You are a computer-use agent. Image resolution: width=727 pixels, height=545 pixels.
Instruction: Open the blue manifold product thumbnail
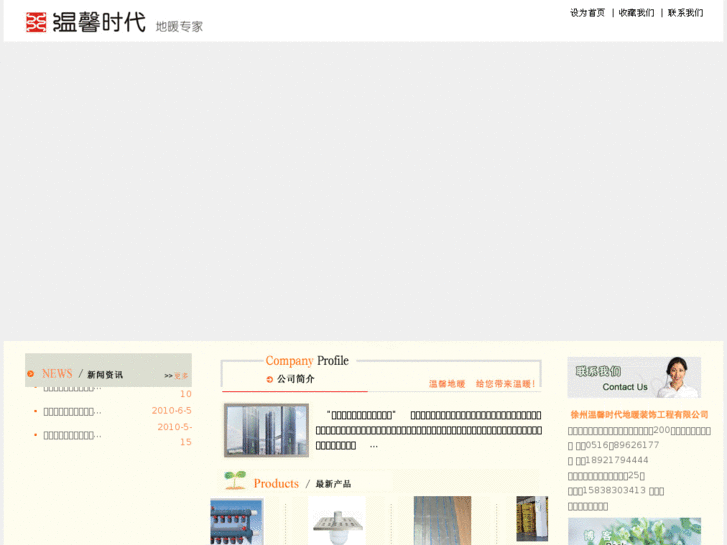coord(237,522)
